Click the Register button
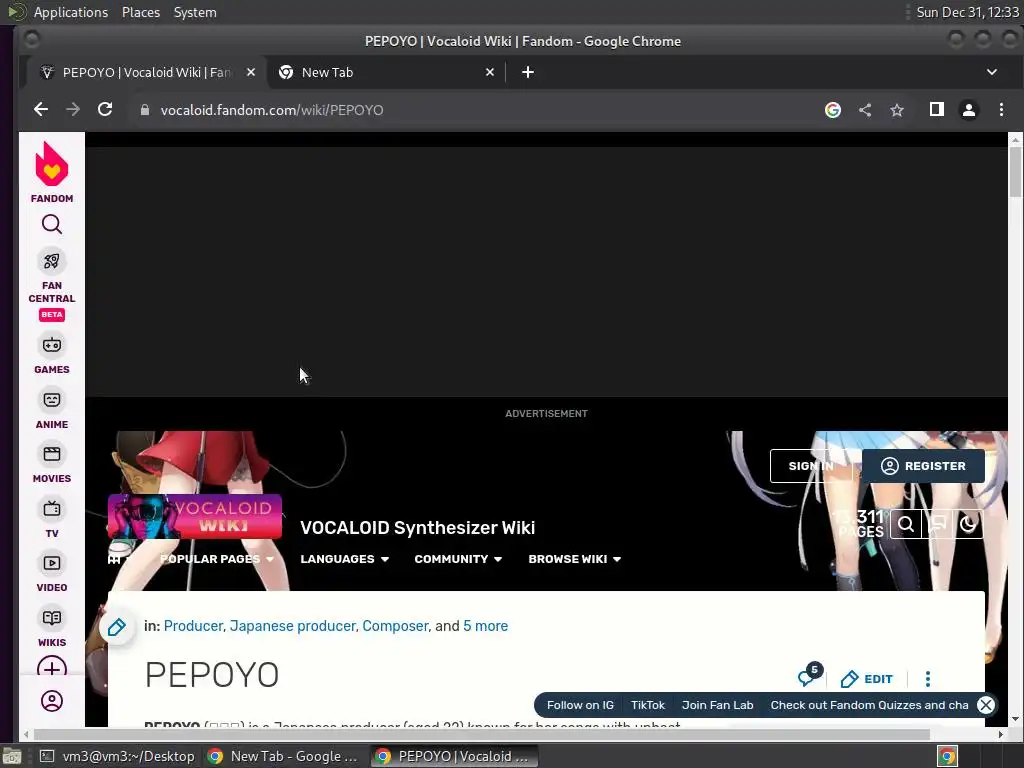Viewport: 1024px width, 768px height. pos(923,466)
